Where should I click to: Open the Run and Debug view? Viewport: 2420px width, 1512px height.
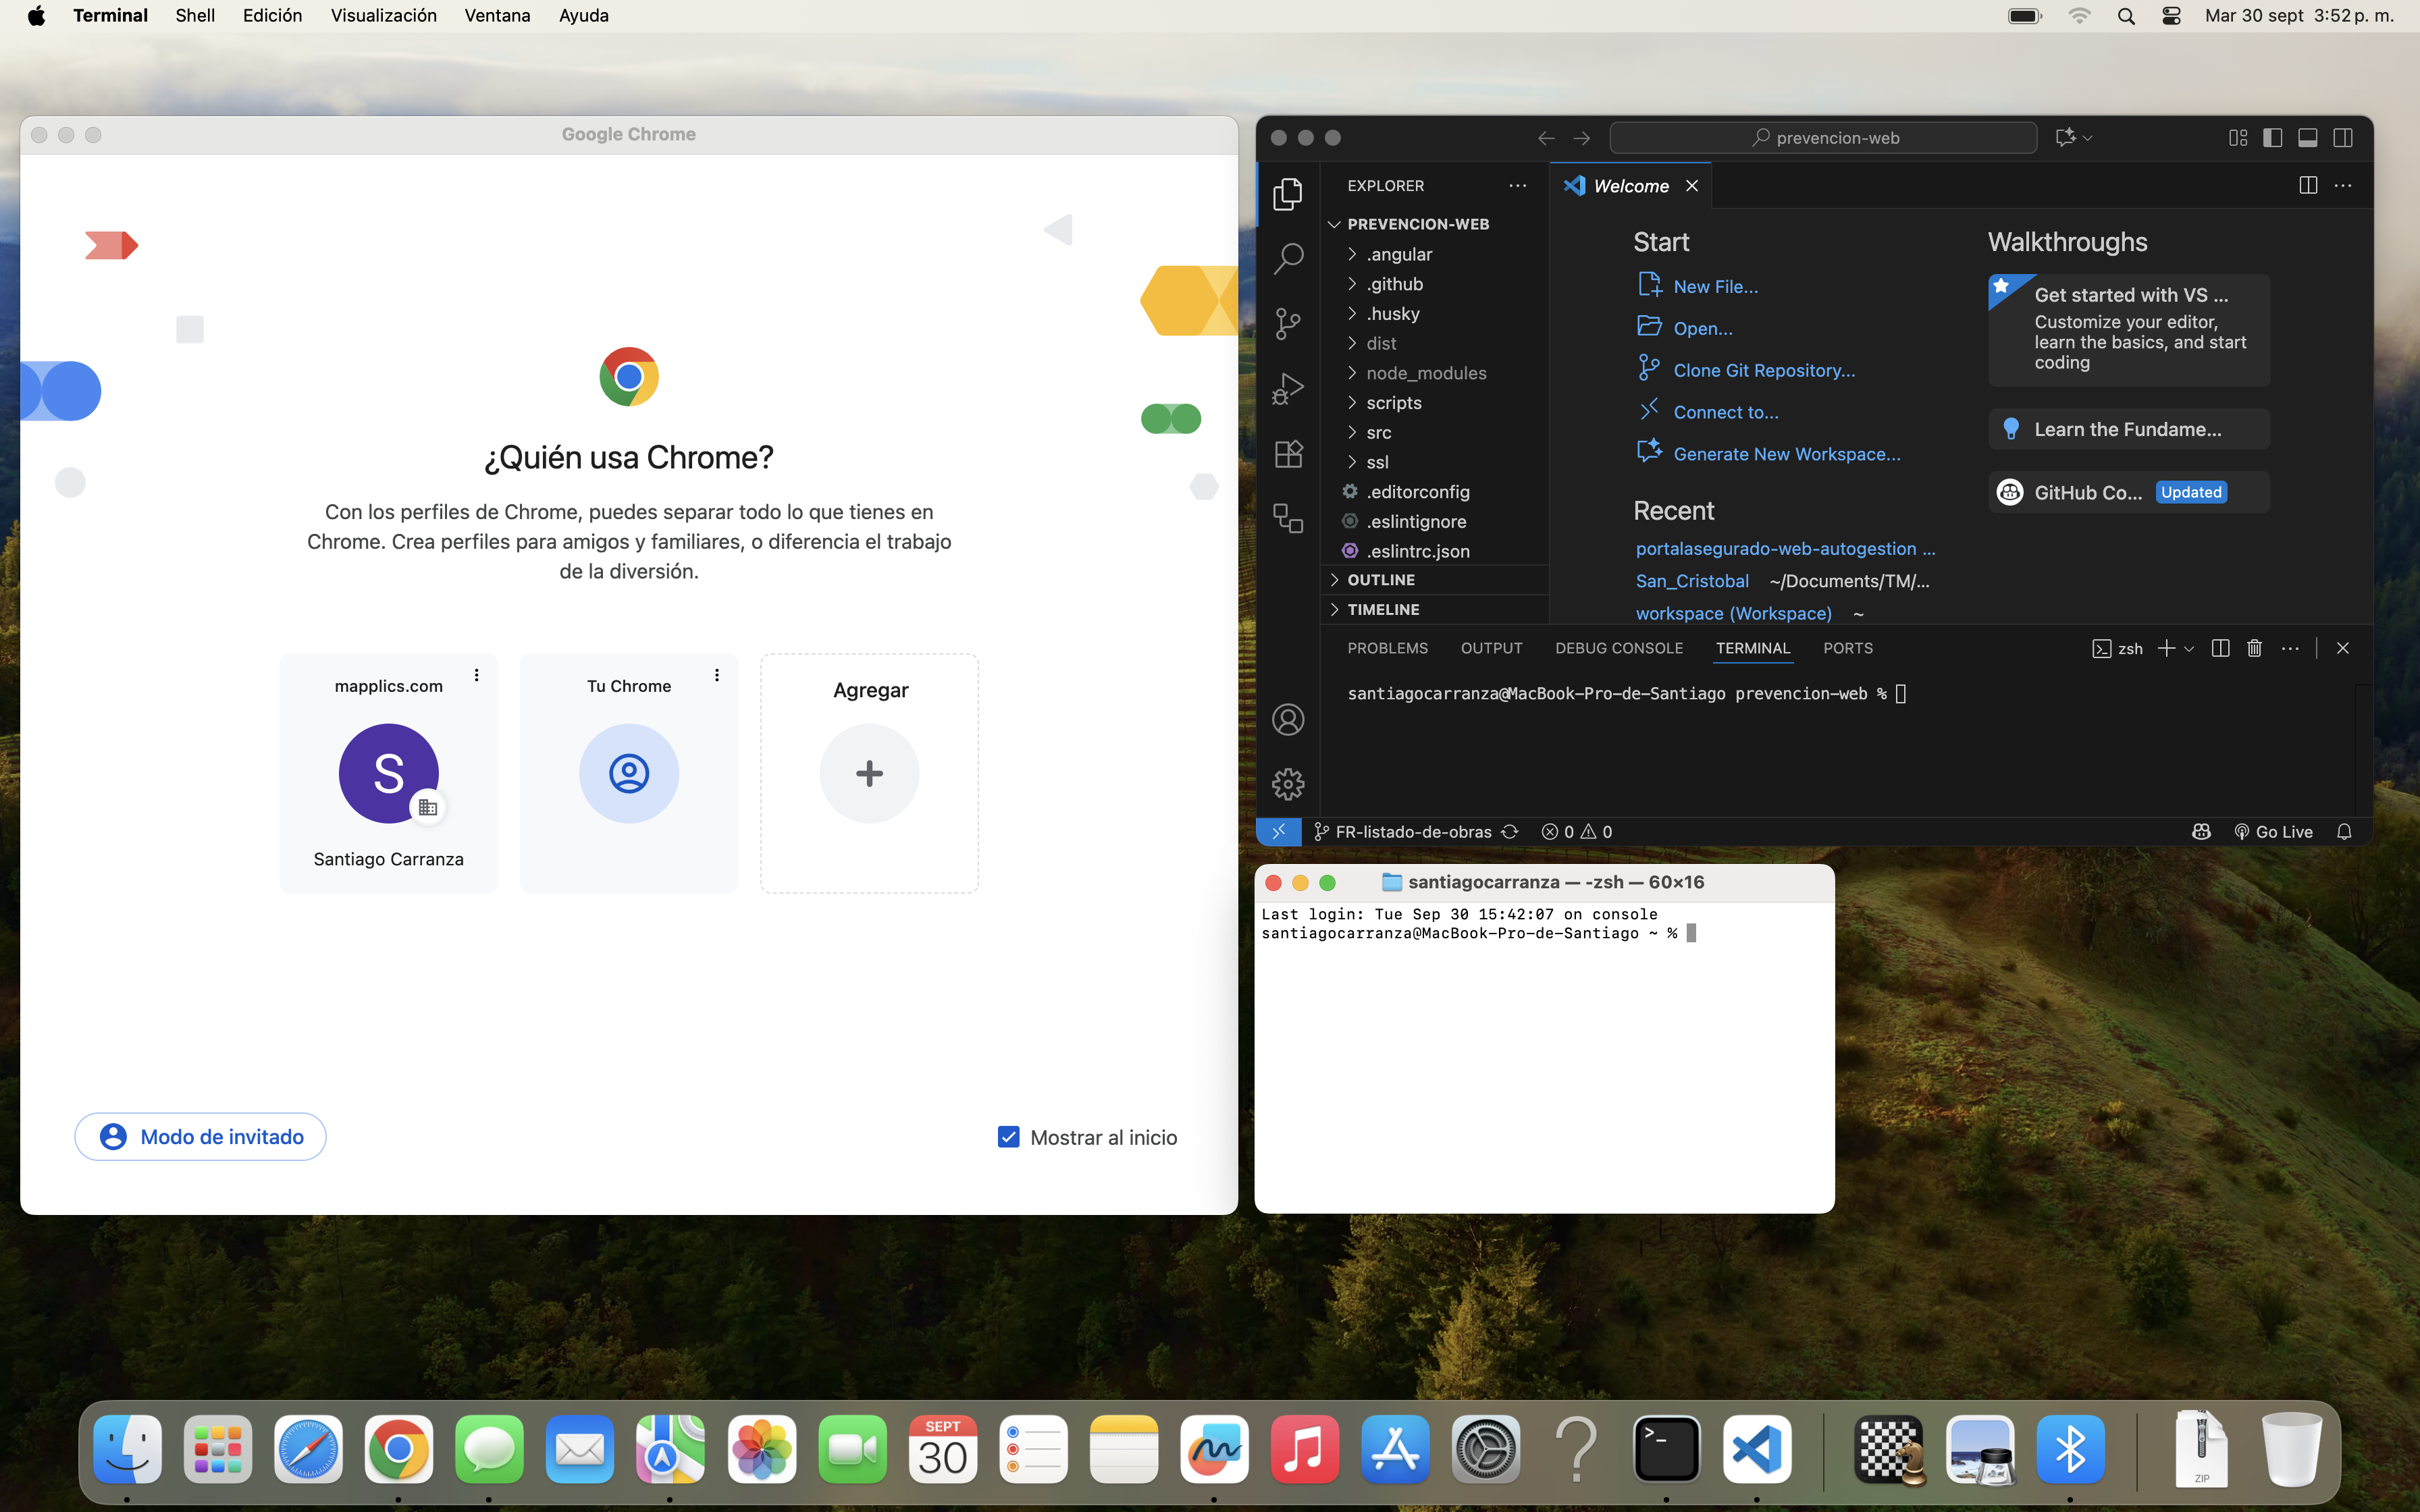[x=1288, y=388]
